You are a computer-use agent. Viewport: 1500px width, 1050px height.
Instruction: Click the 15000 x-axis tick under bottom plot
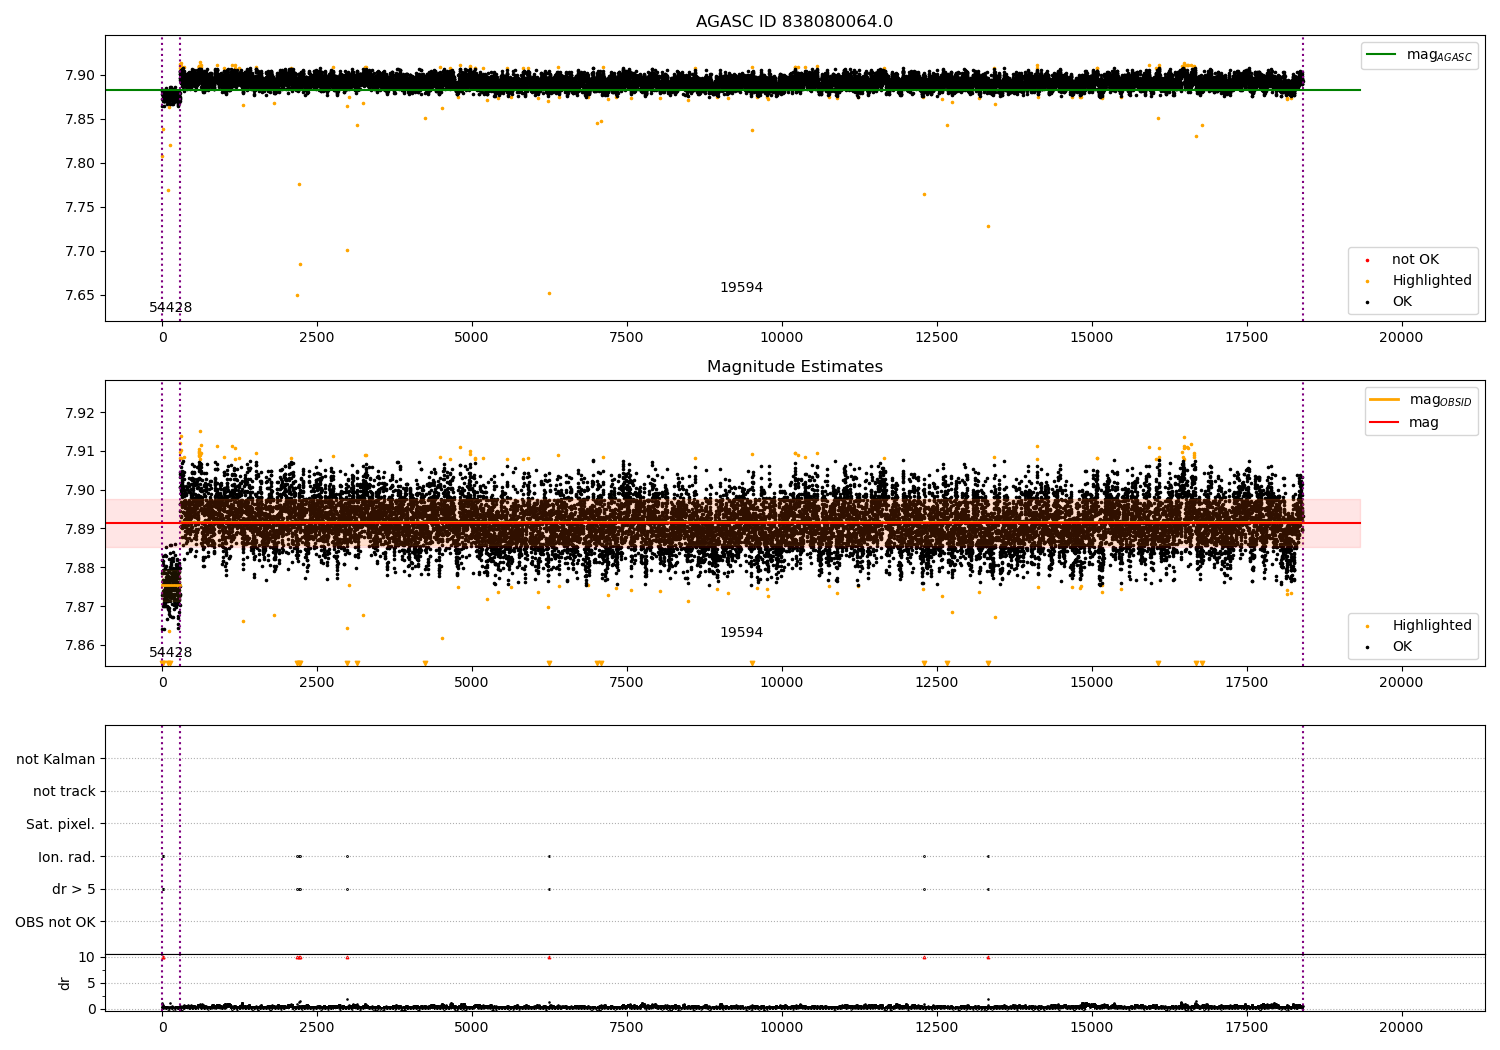pos(1091,1028)
